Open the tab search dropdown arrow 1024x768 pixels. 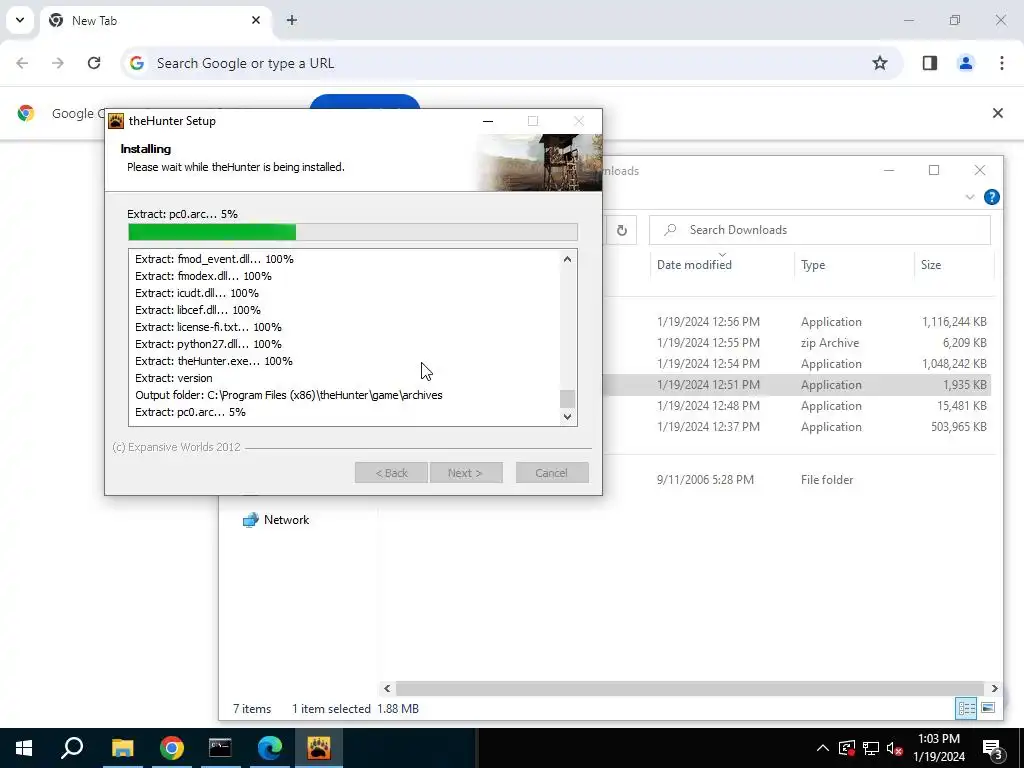(20, 20)
